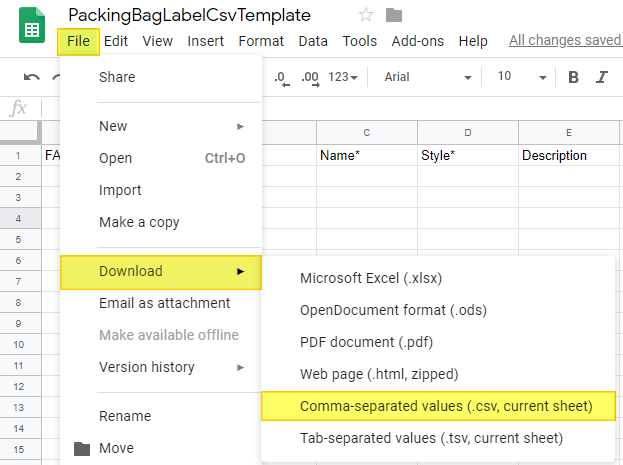This screenshot has width=623, height=465.
Task: Click the formula bar input
Action: tap(332, 108)
